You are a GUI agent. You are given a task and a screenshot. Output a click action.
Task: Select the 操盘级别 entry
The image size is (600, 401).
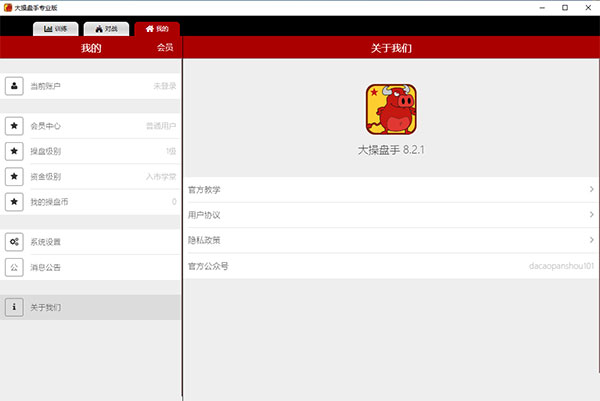tap(90, 151)
